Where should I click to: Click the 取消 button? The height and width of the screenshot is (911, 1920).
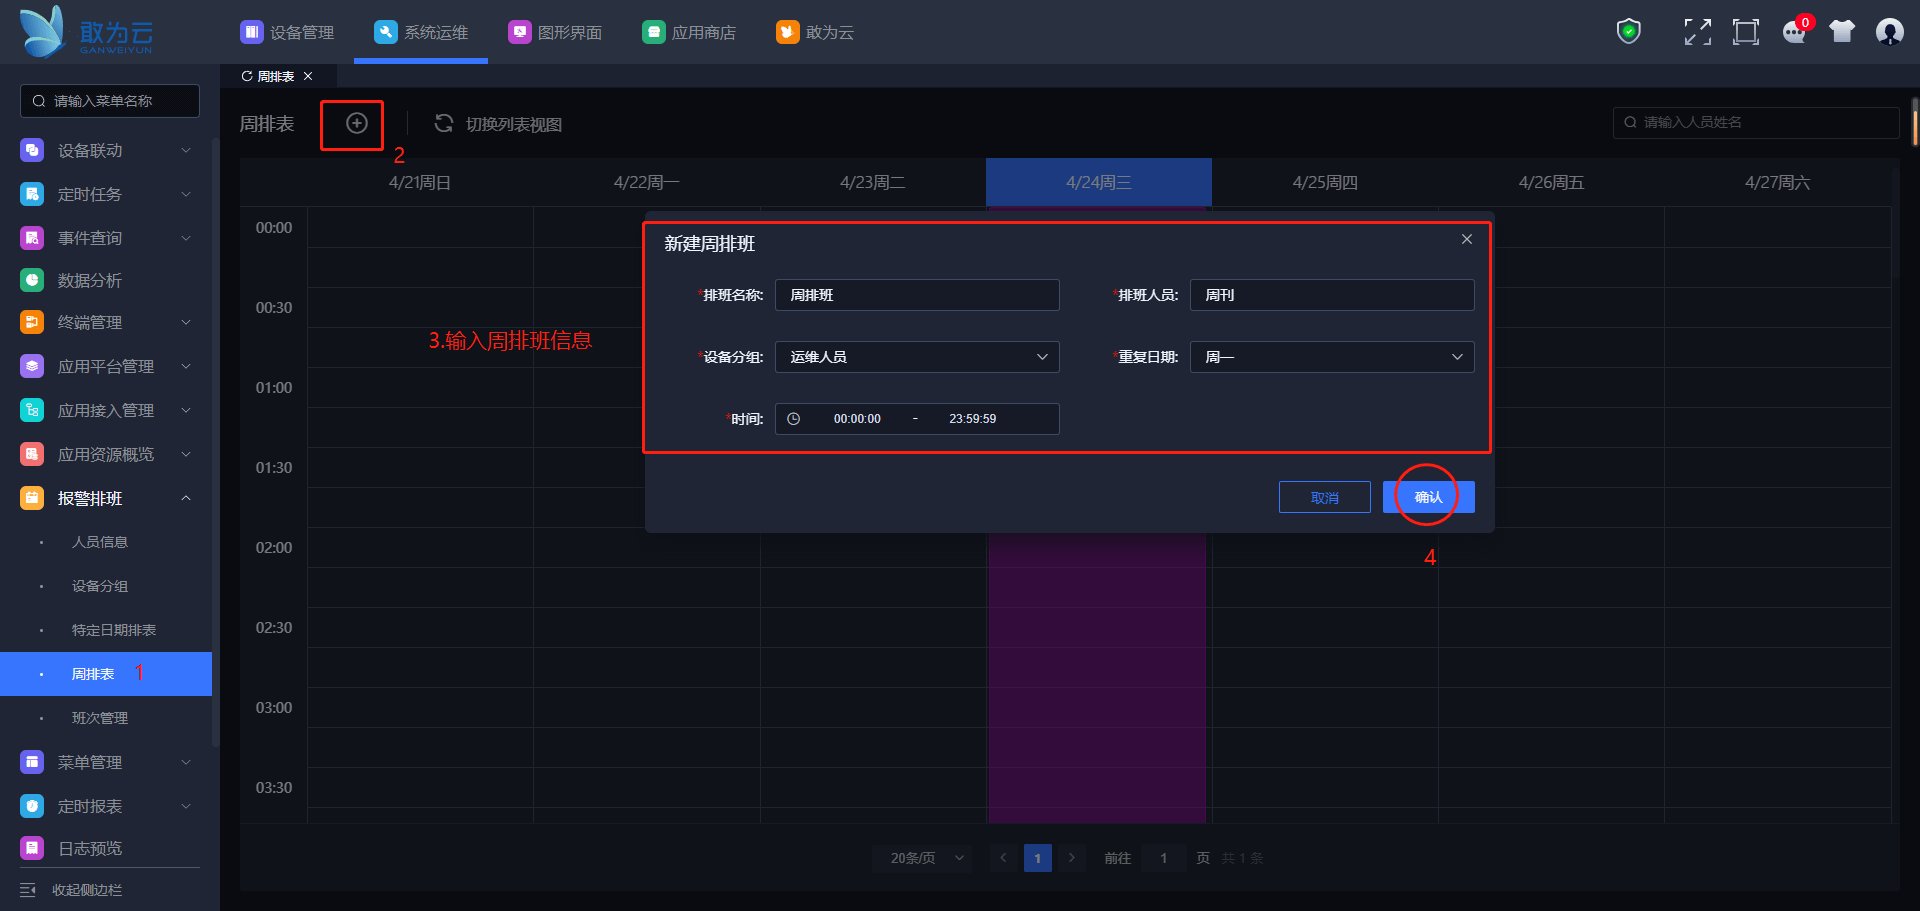[x=1324, y=497]
